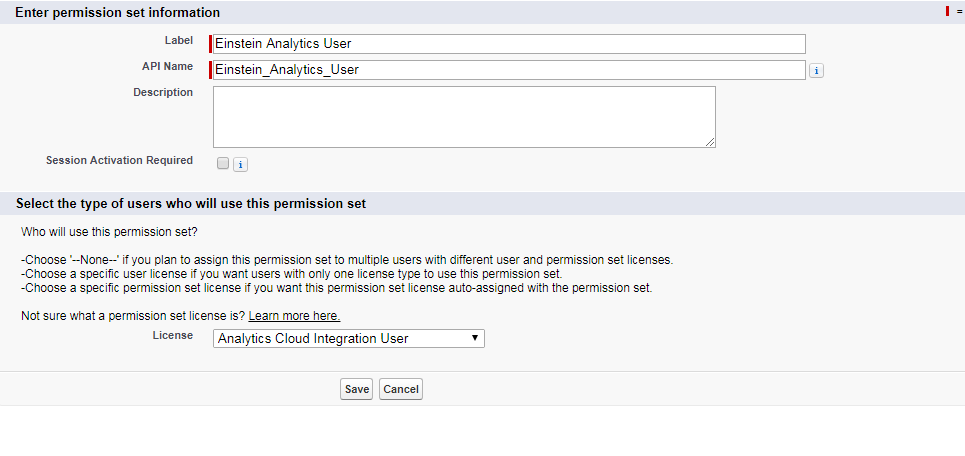Screen dimensions: 965x456
Task: Click the Save button
Action: 356,389
